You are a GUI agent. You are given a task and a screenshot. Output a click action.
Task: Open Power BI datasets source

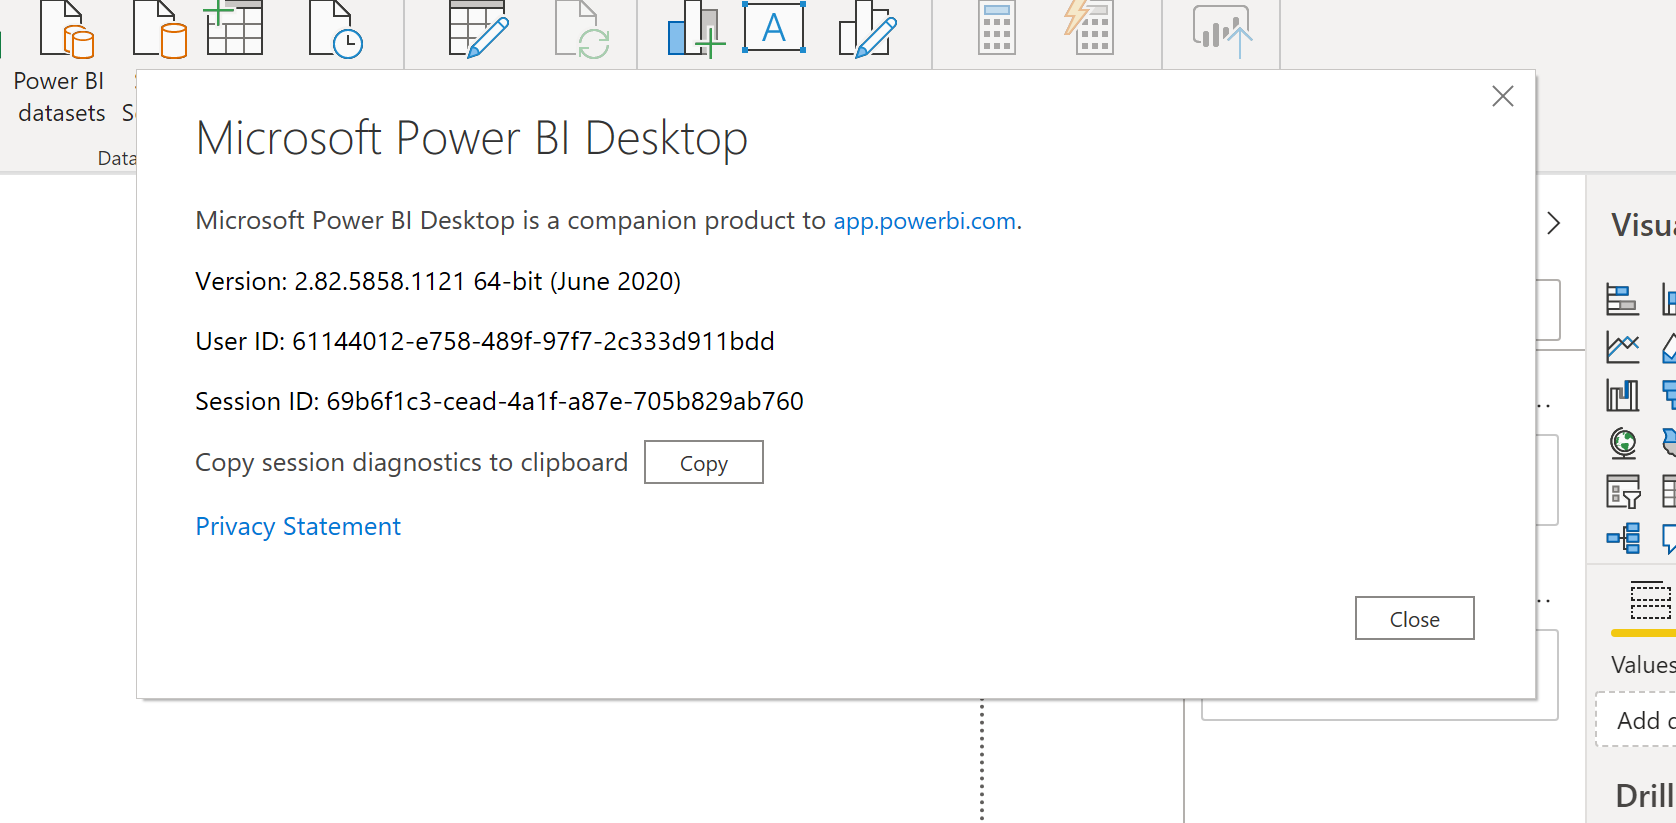click(x=60, y=62)
